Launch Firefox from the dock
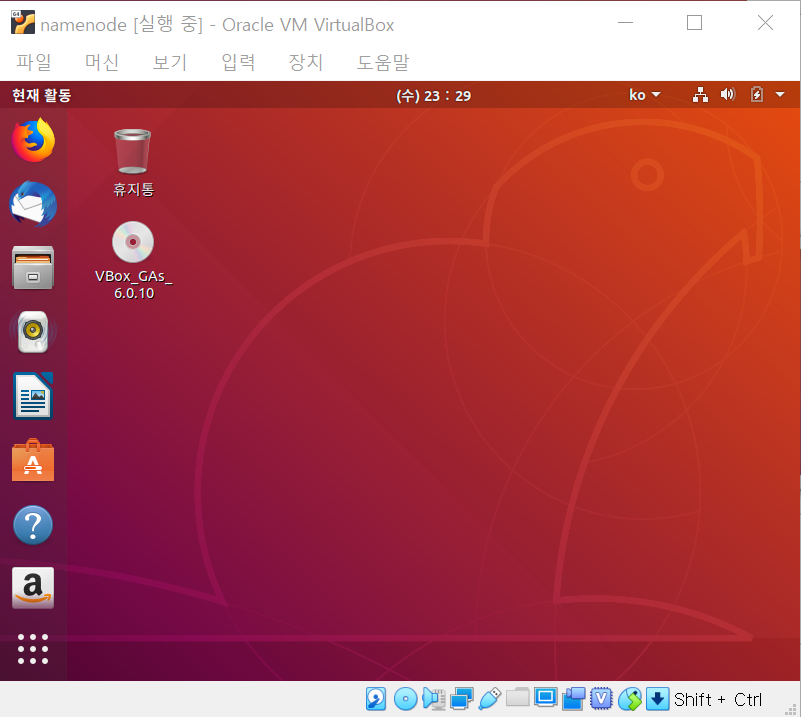Screen dimensions: 801x717 pos(33,140)
